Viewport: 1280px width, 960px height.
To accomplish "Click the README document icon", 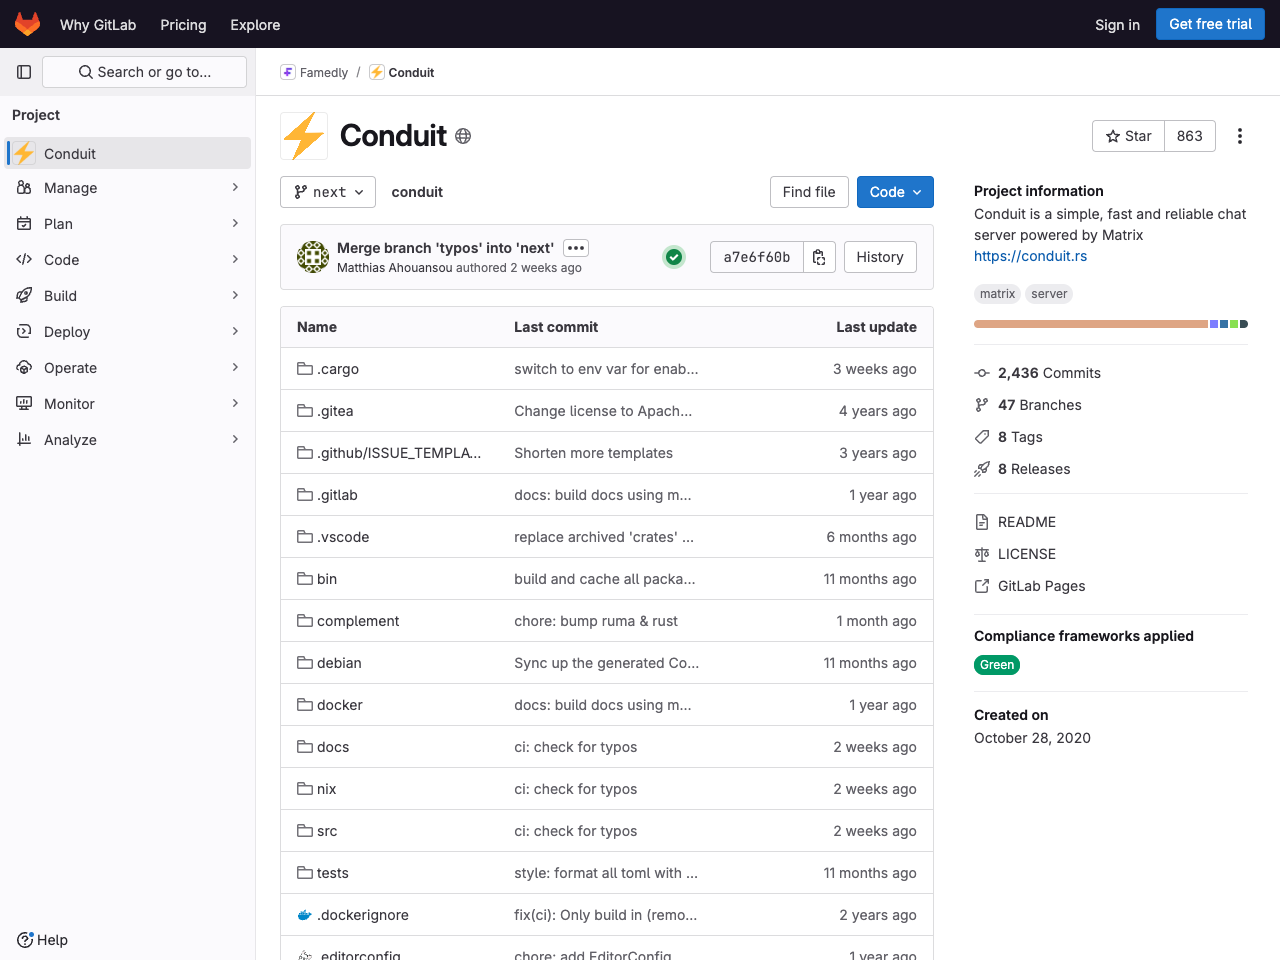I will pos(982,522).
